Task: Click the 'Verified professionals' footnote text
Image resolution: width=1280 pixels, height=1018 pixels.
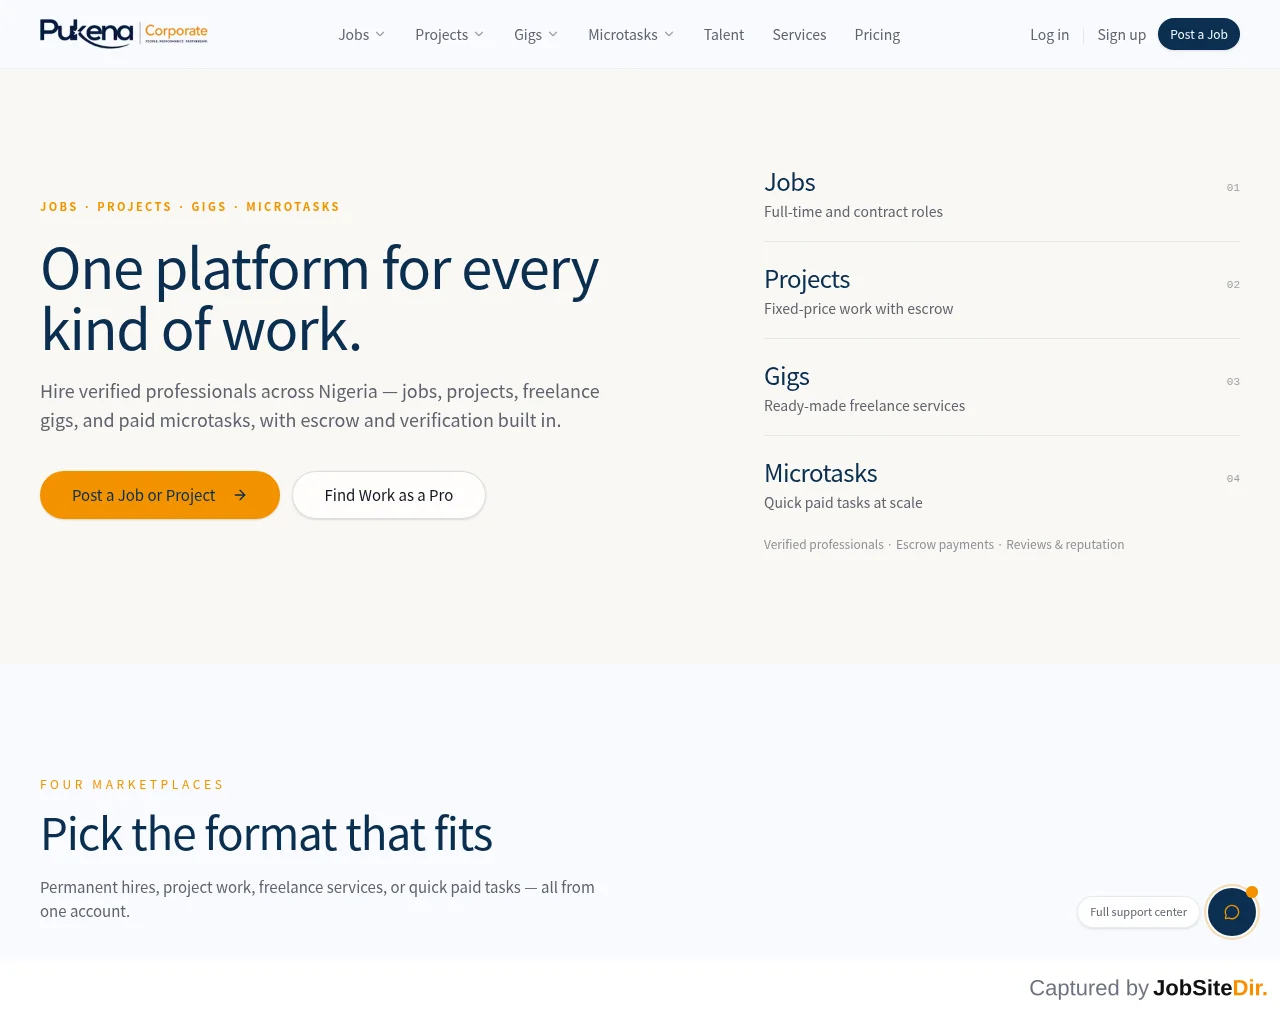Action: pyautogui.click(x=824, y=545)
